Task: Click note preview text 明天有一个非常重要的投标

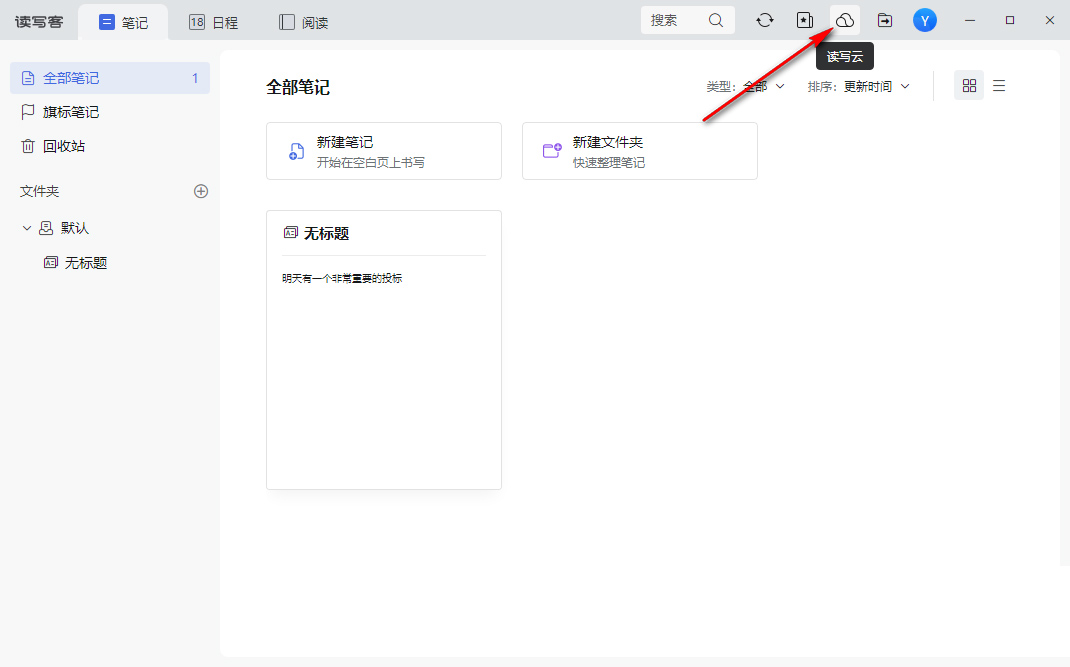Action: pos(342,278)
